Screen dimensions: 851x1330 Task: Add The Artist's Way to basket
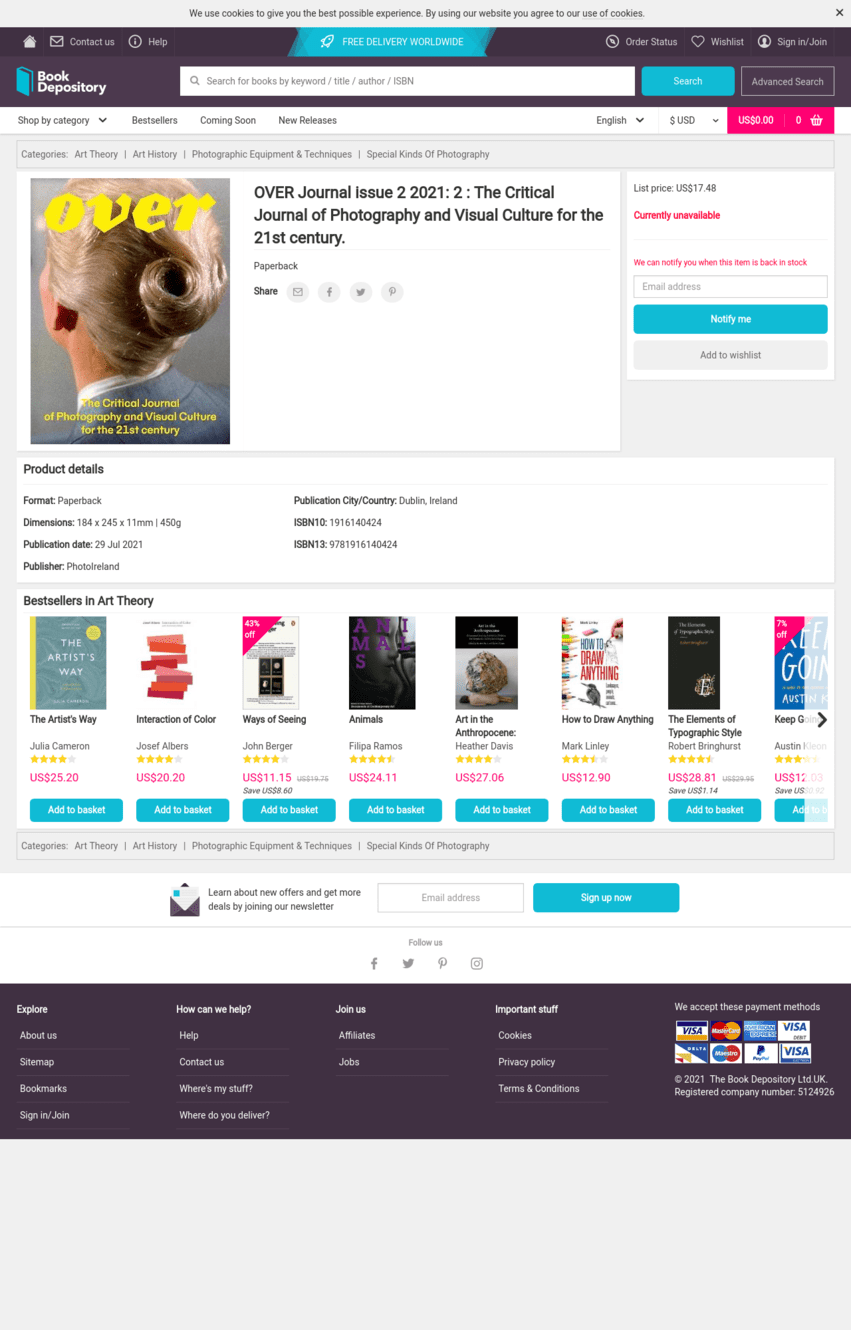76,810
